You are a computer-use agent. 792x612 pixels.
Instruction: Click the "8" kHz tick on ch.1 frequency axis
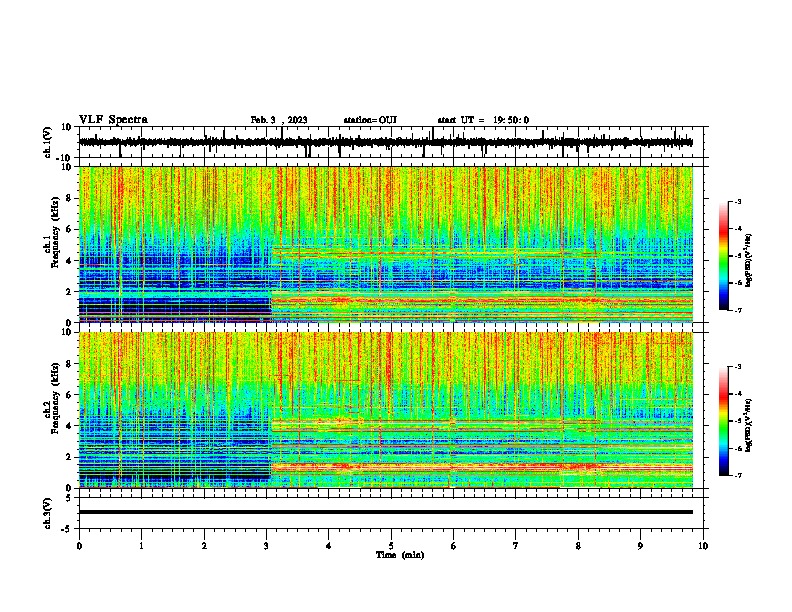click(x=69, y=198)
